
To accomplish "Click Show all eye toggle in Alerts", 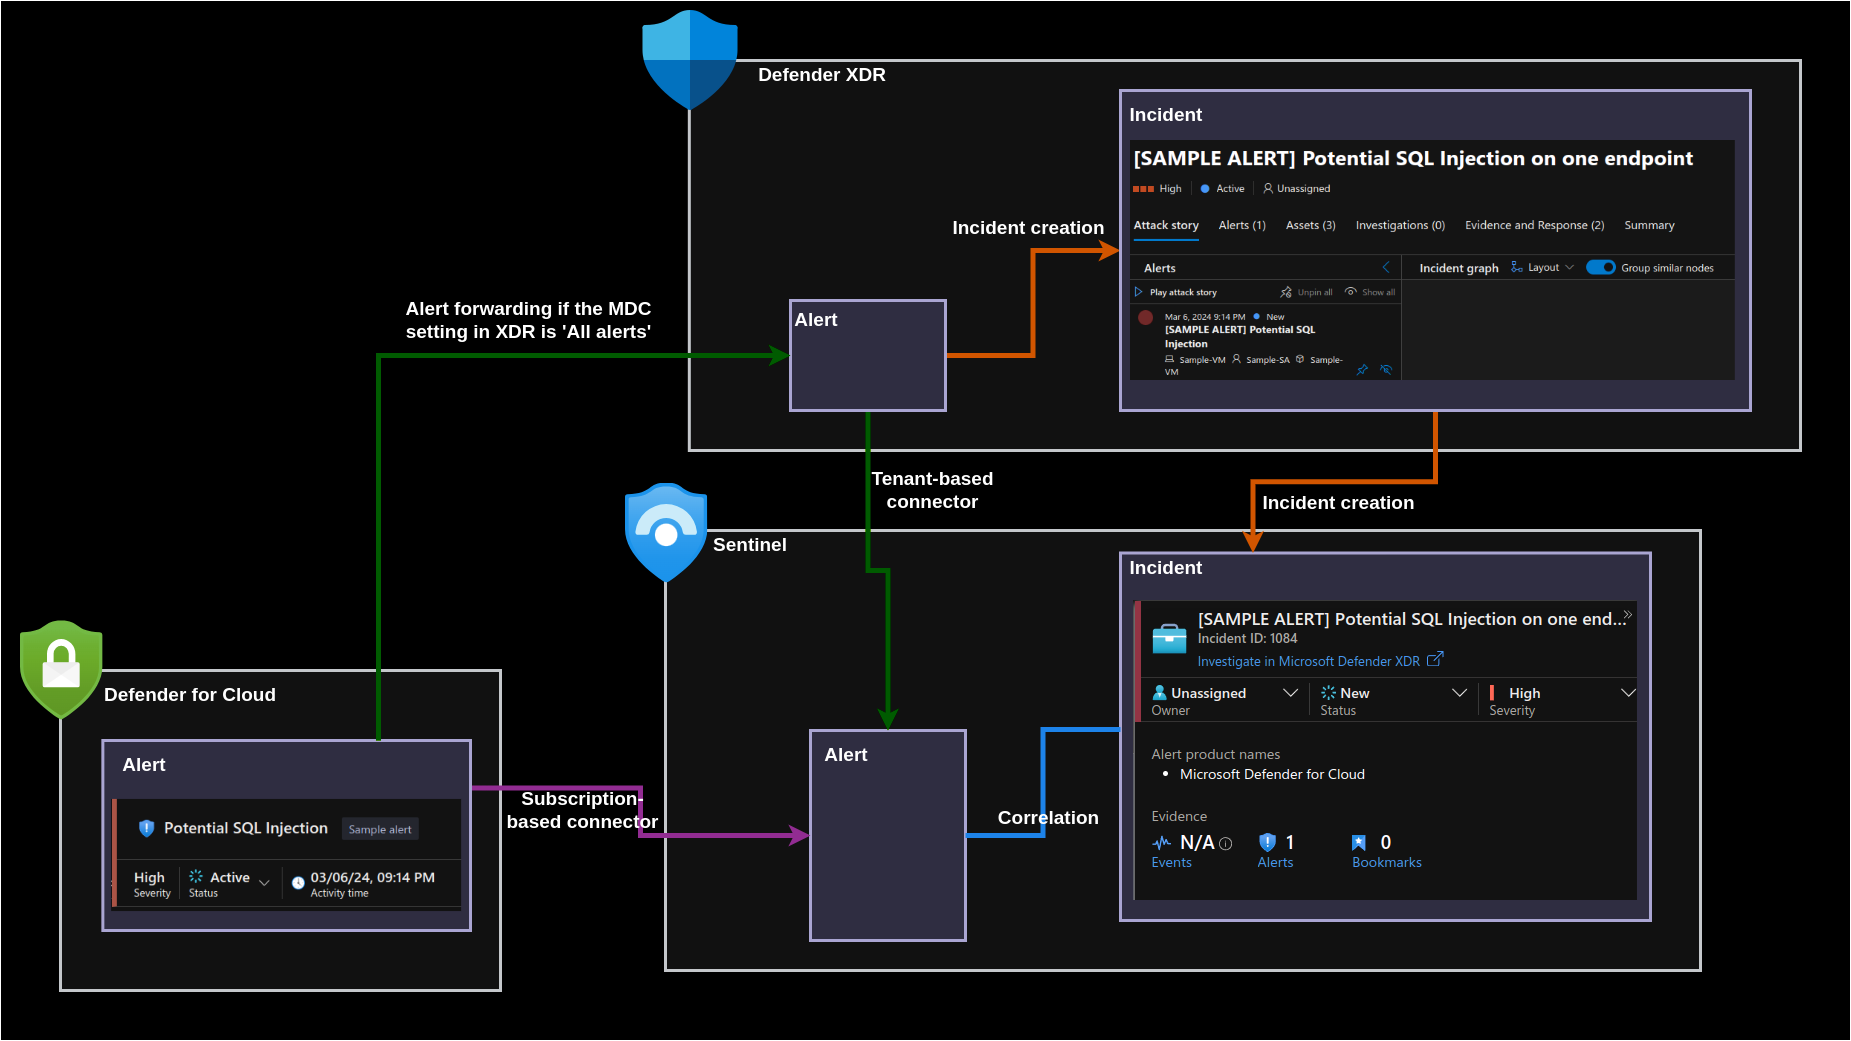I will click(x=1370, y=292).
